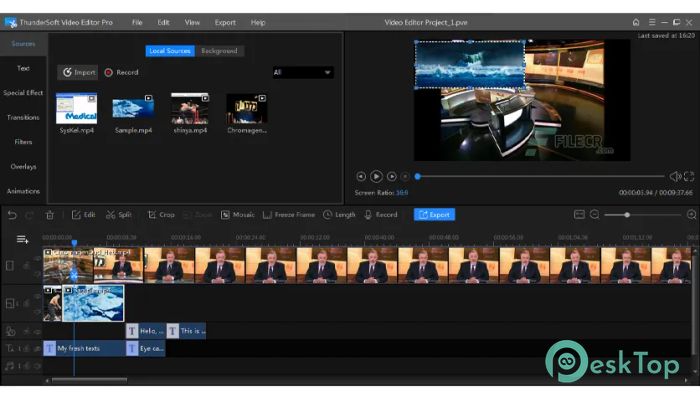700x400 pixels.
Task: Undo the last action
Action: click(x=12, y=215)
